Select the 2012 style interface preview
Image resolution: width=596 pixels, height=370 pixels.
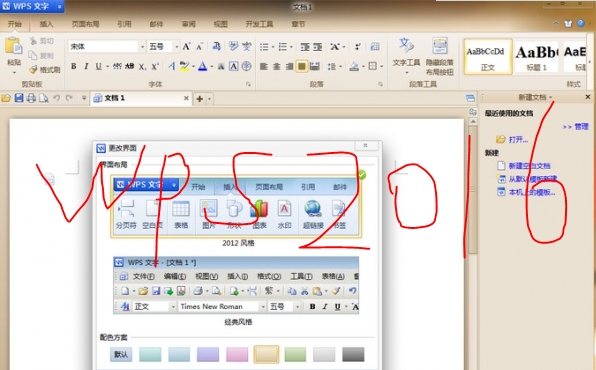click(236, 206)
